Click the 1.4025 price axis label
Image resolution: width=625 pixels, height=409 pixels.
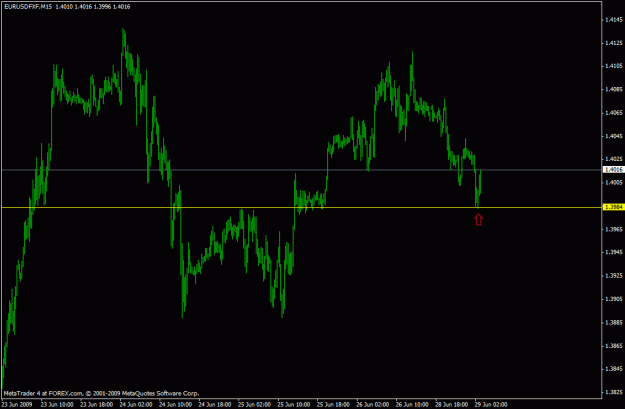[x=614, y=159]
